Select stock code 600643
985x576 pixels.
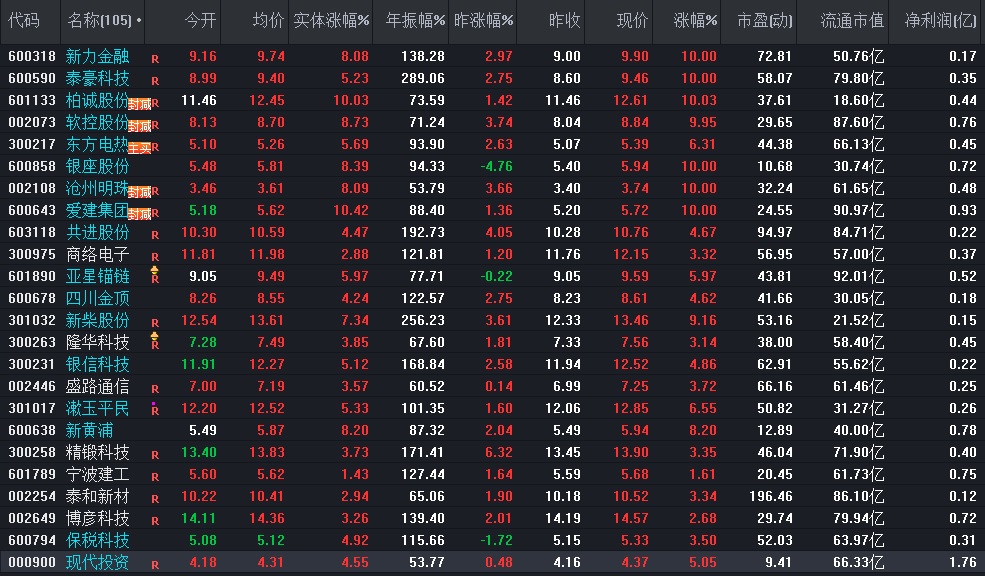click(32, 210)
